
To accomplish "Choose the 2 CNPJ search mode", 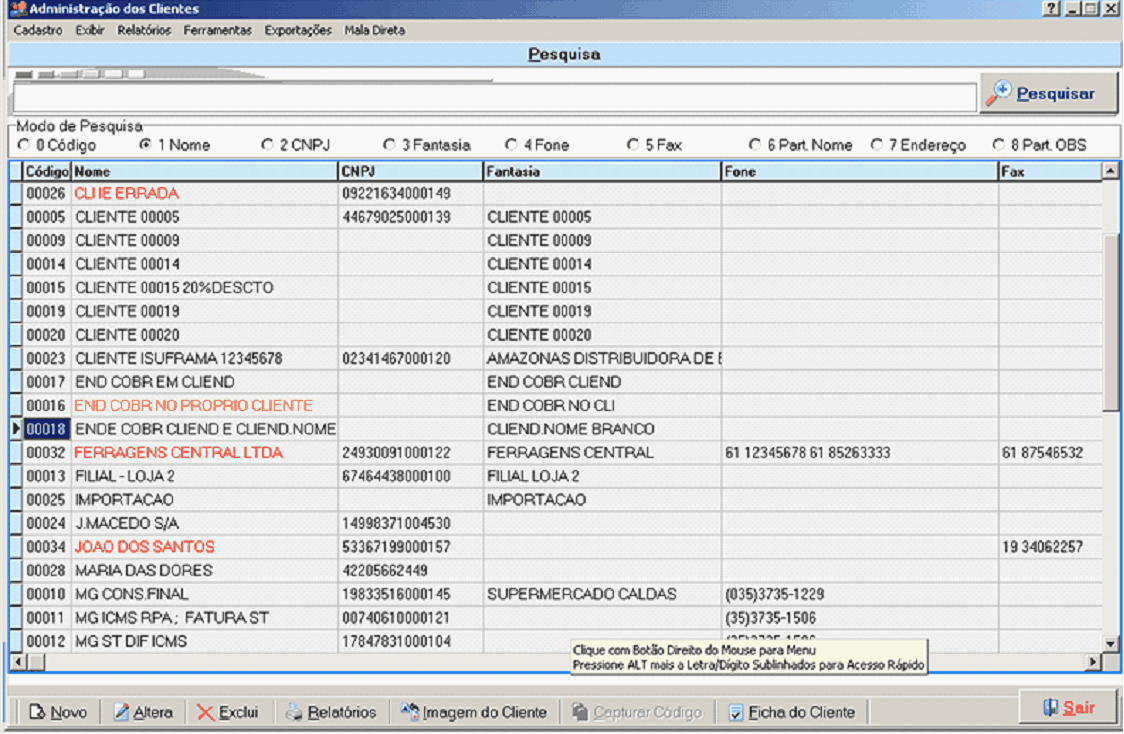I will [267, 145].
